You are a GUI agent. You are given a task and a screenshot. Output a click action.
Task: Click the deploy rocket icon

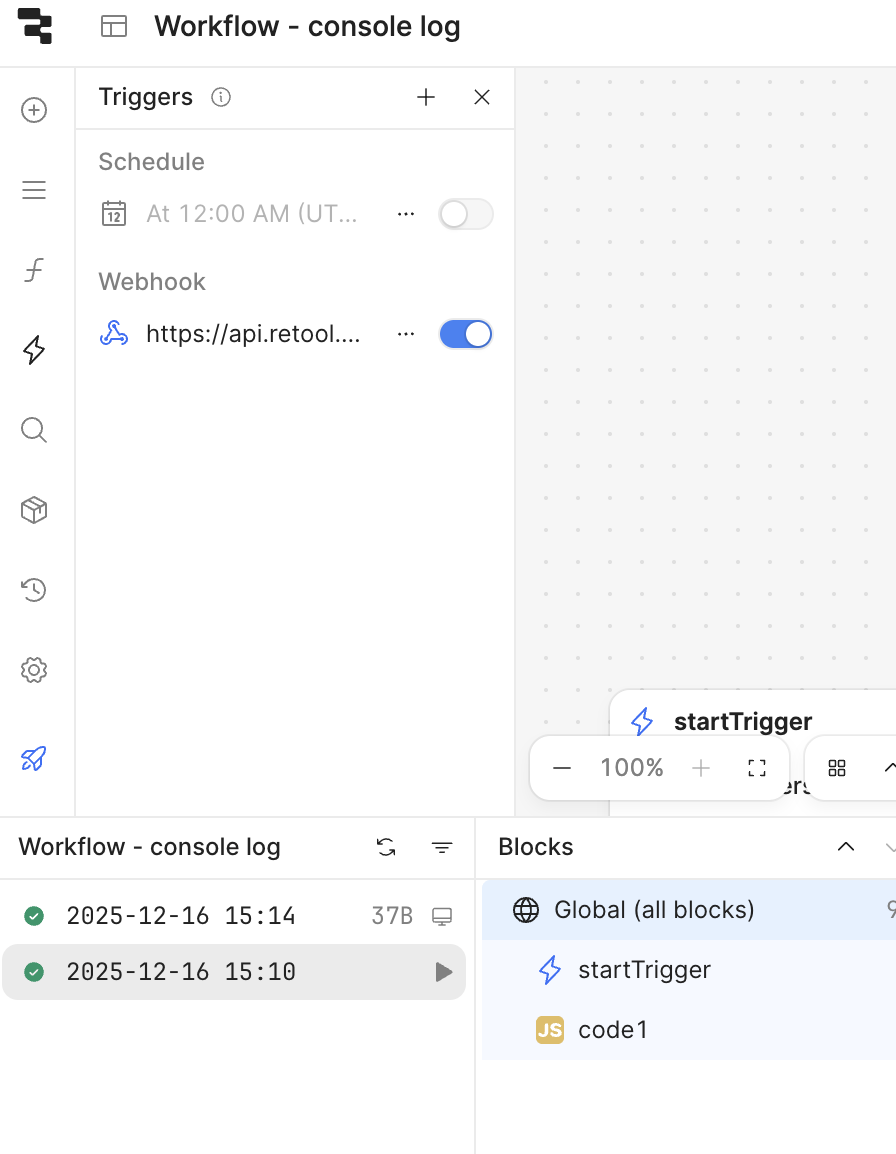click(35, 759)
